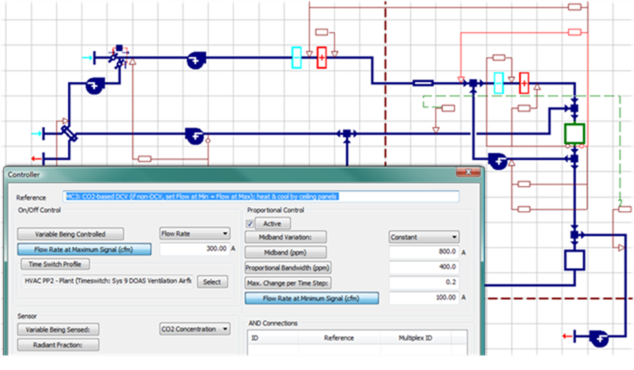Viewport: 634px width, 370px height.
Task: Click Flow Rate at Minimum Signal button
Action: 312,298
